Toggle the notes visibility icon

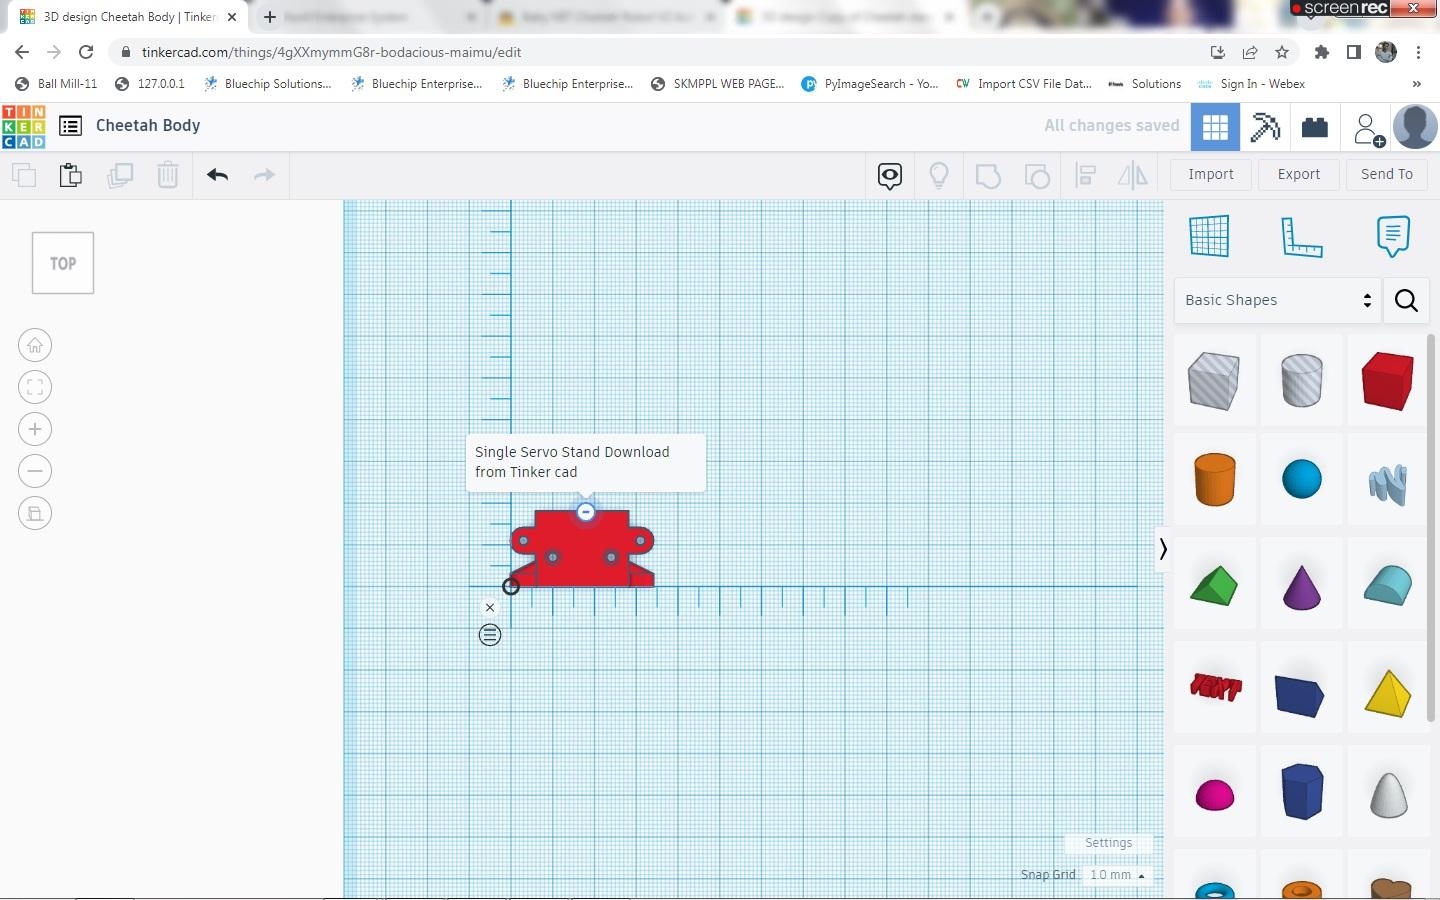[x=890, y=176]
